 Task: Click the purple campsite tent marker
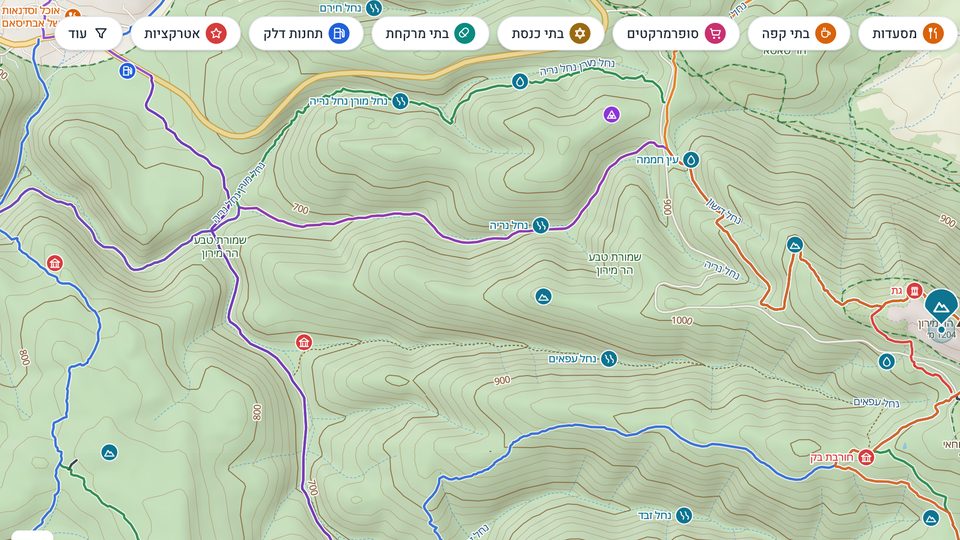(611, 114)
